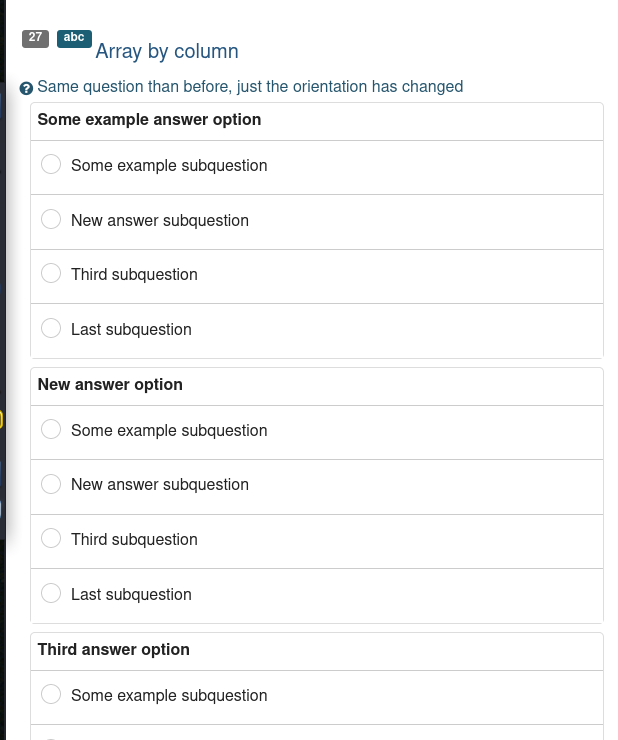Select 'Last subquestion' under Some example answer option
The image size is (618, 740).
[x=51, y=329]
